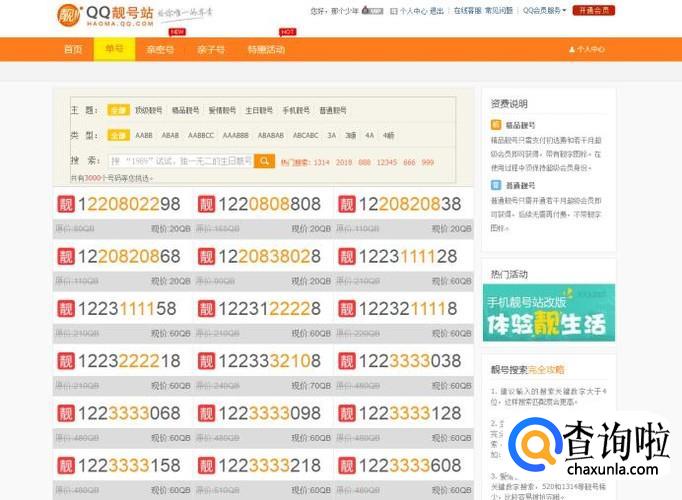
Task: Click 靓 icon beside 1223333038
Action: [x=347, y=361]
